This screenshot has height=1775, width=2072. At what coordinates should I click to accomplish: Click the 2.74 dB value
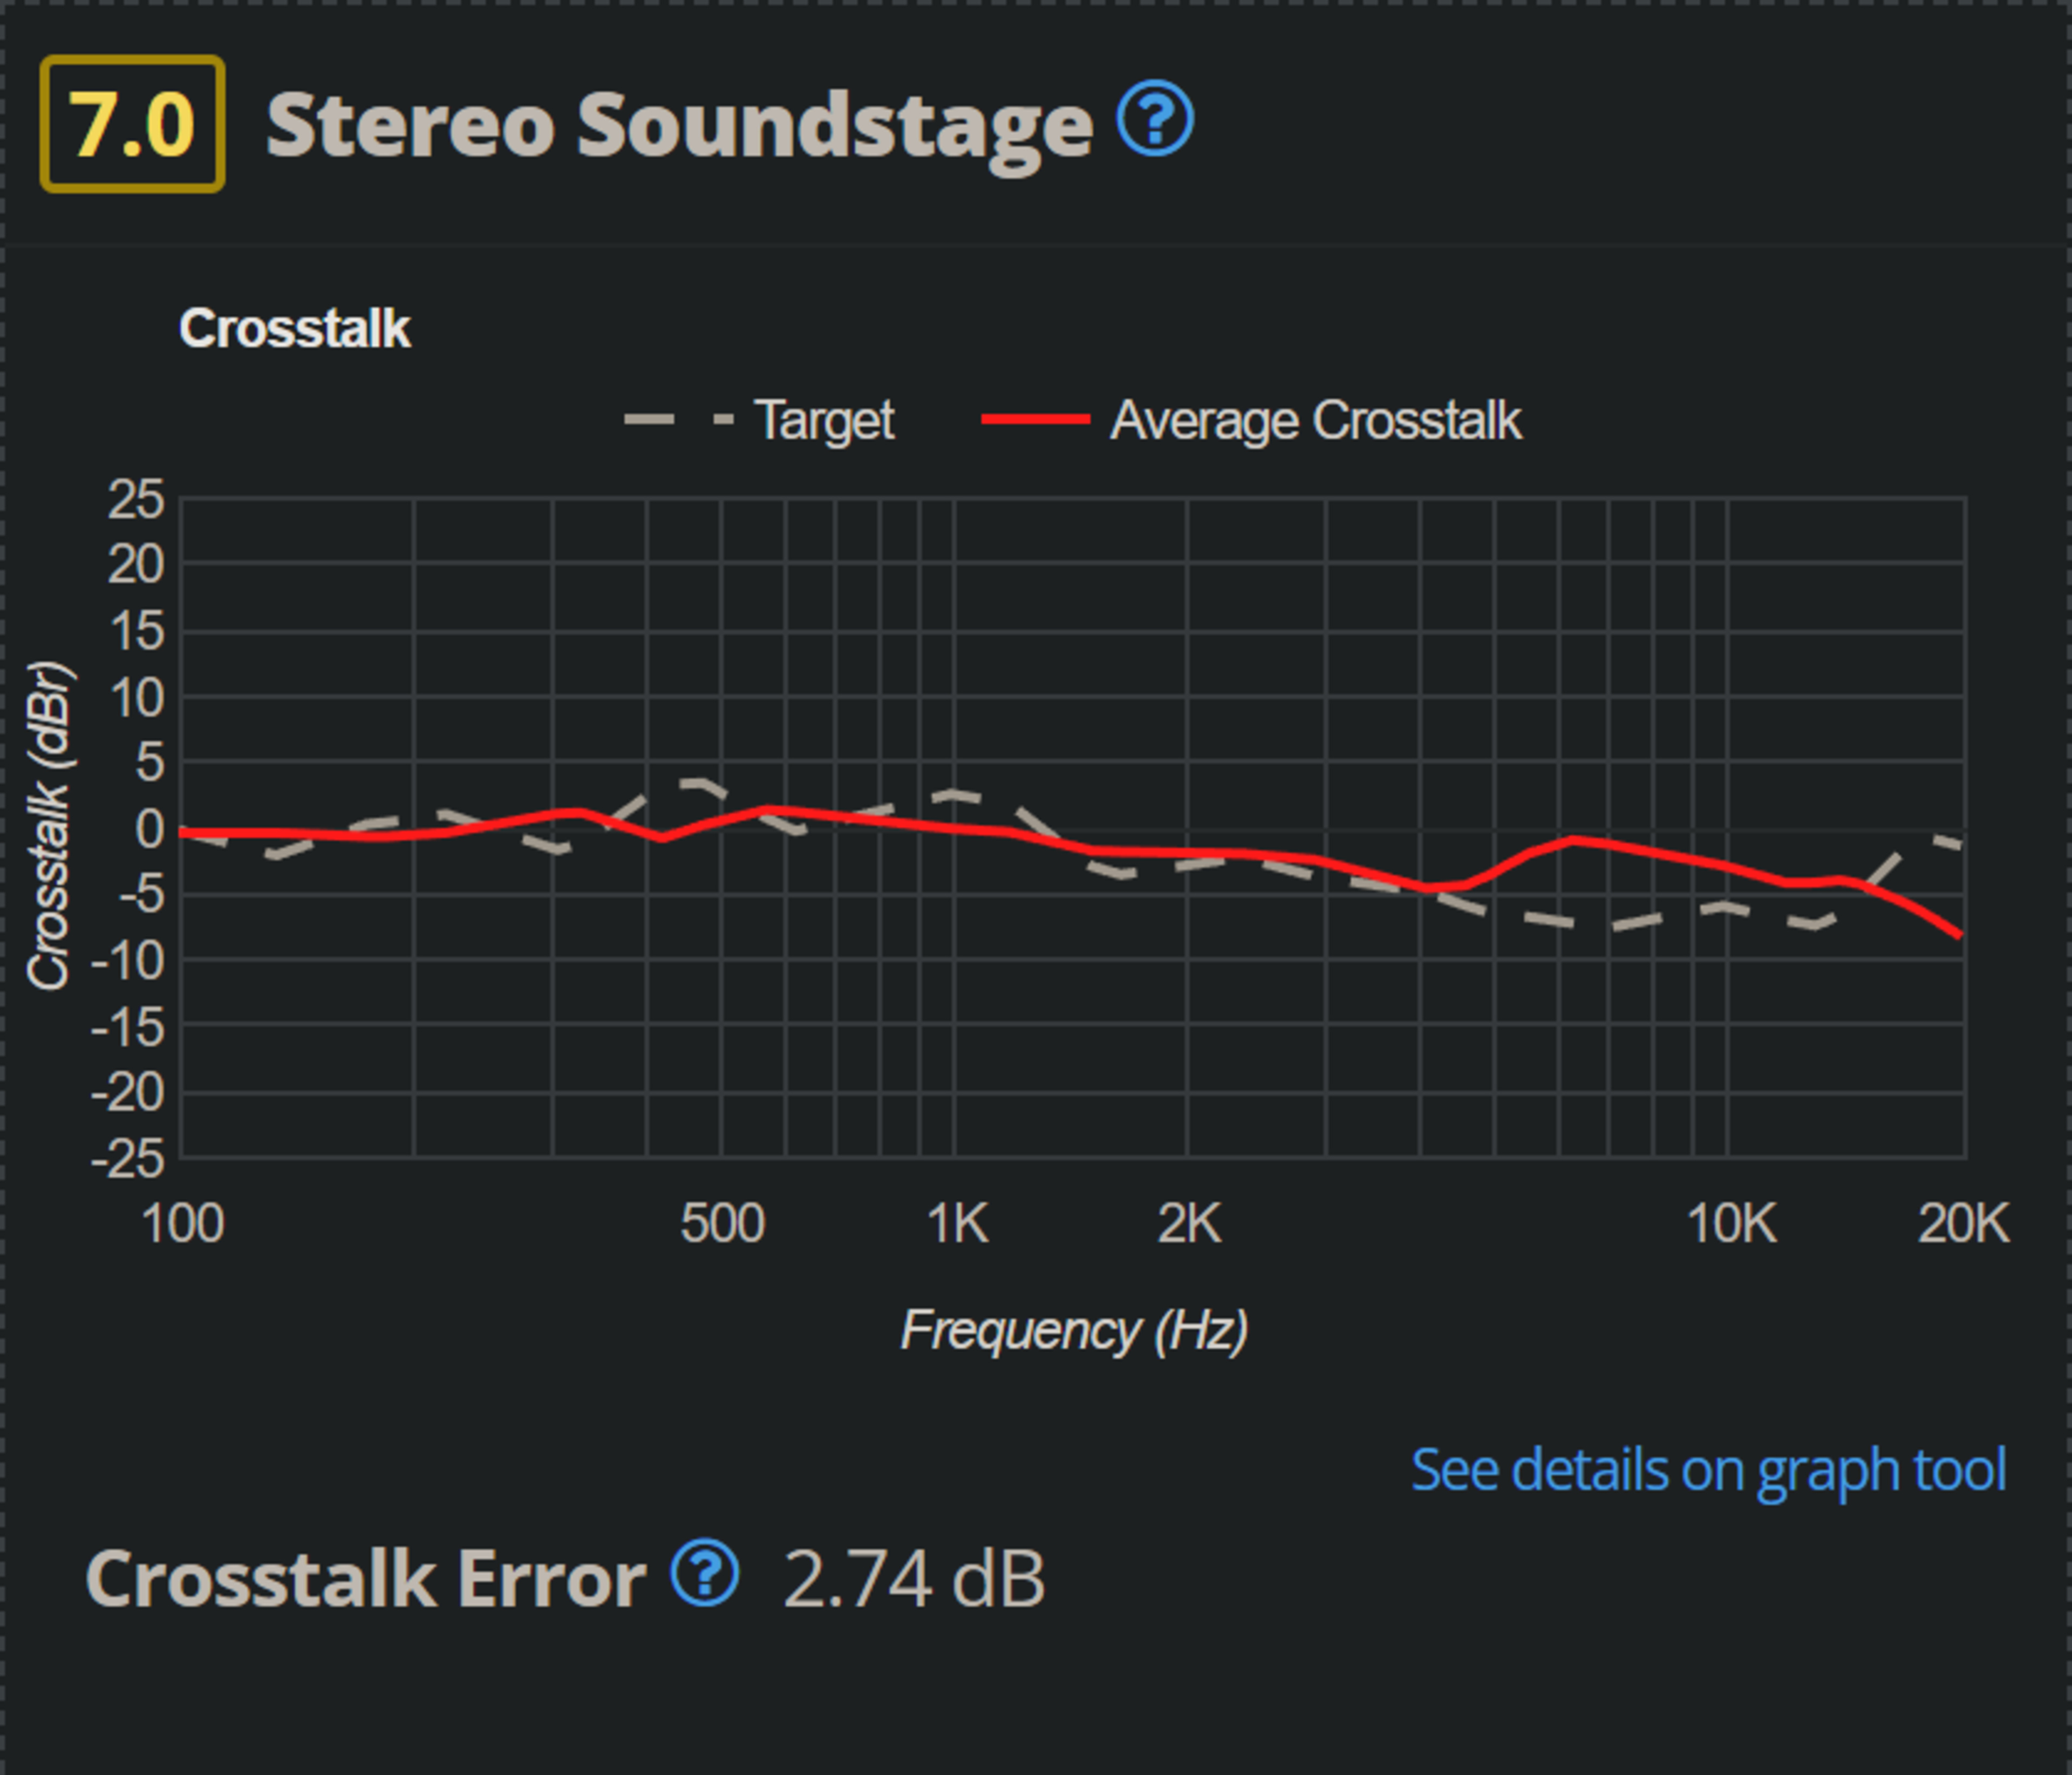click(x=914, y=1579)
